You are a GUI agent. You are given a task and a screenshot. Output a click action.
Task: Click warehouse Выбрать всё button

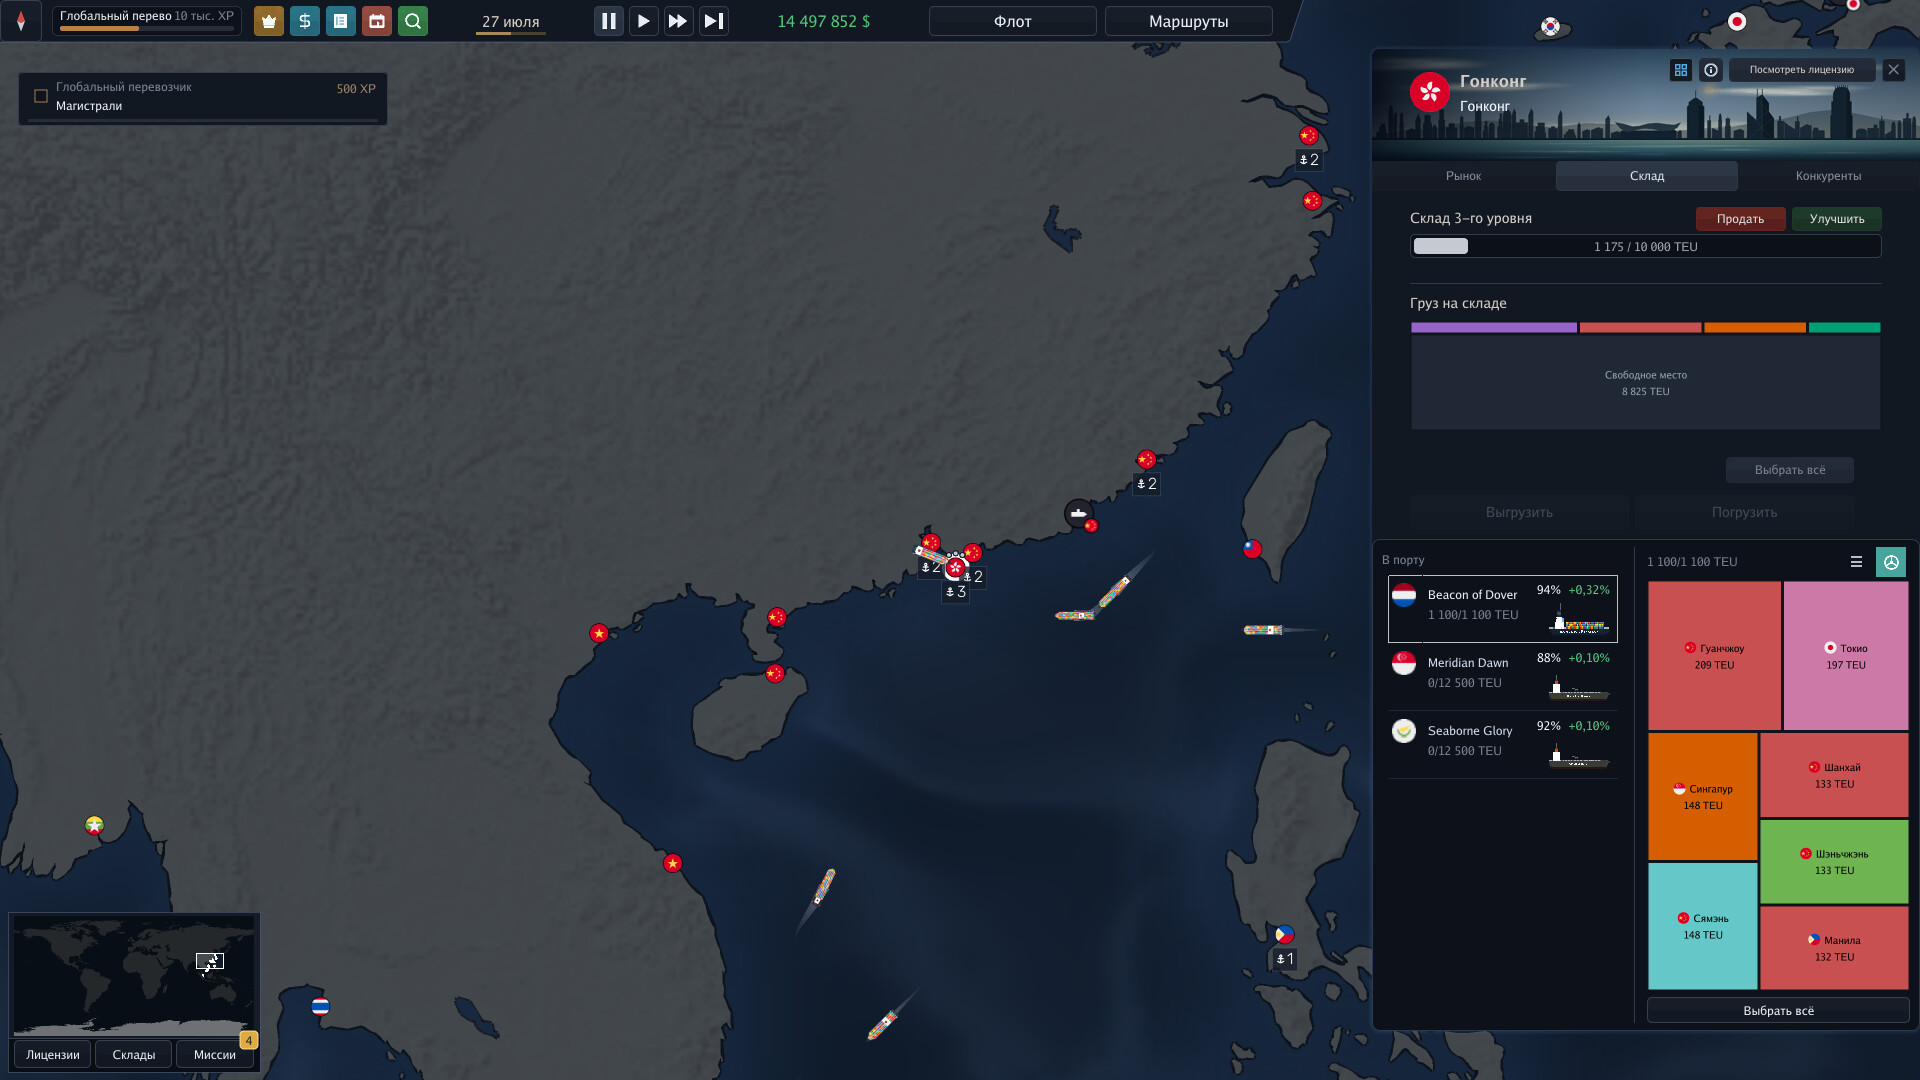coord(1789,470)
